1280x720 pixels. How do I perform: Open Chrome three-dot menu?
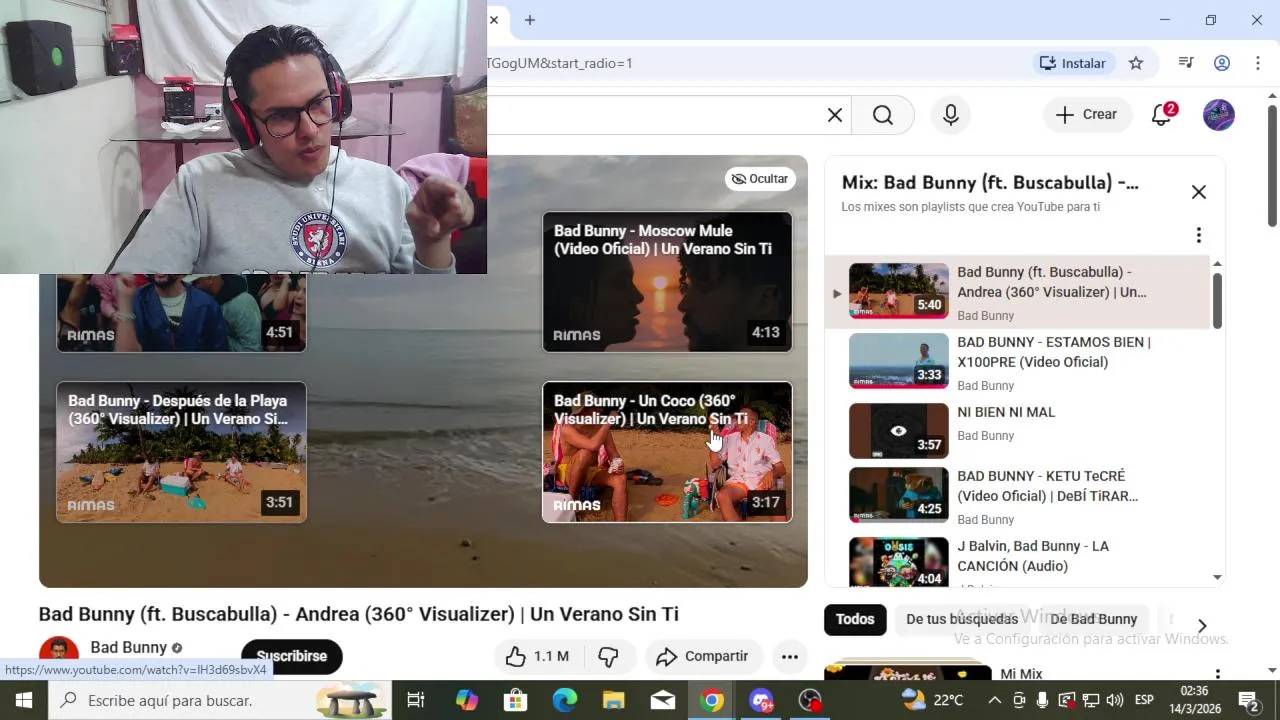[x=1257, y=63]
